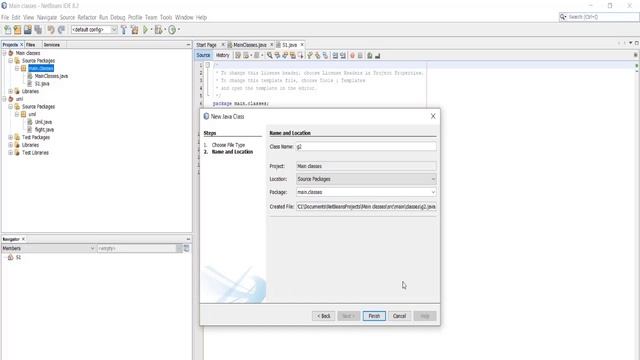Click the Shift Line Left icon

[x=335, y=56]
